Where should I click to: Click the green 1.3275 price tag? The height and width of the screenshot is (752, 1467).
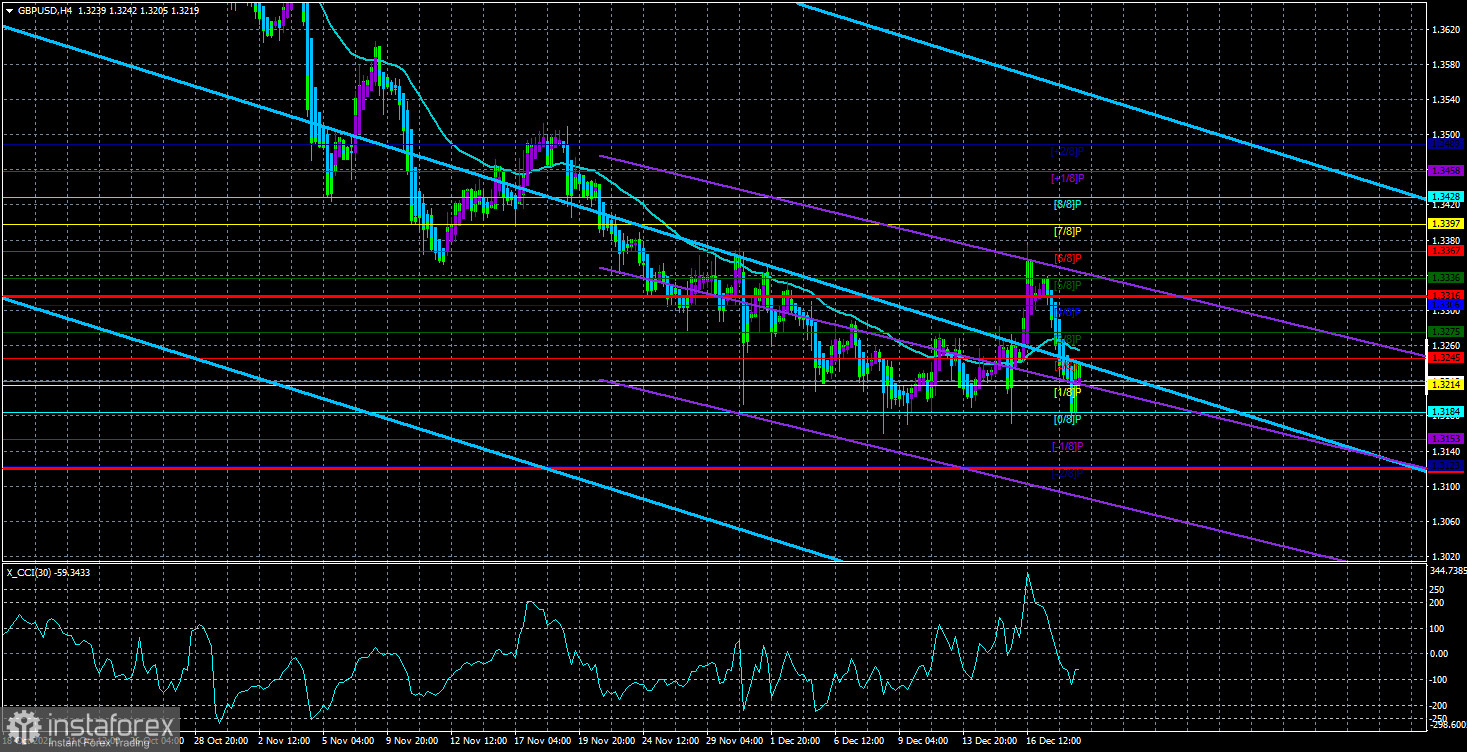click(1446, 331)
